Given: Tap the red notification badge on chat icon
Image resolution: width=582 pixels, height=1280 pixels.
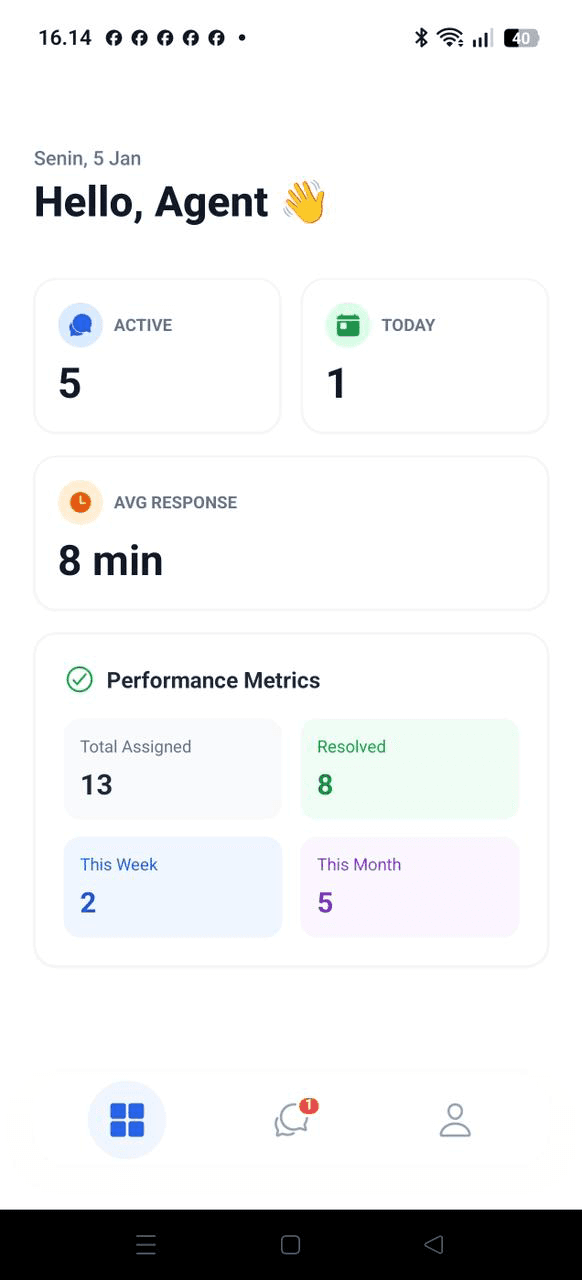Looking at the screenshot, I should 309,1105.
